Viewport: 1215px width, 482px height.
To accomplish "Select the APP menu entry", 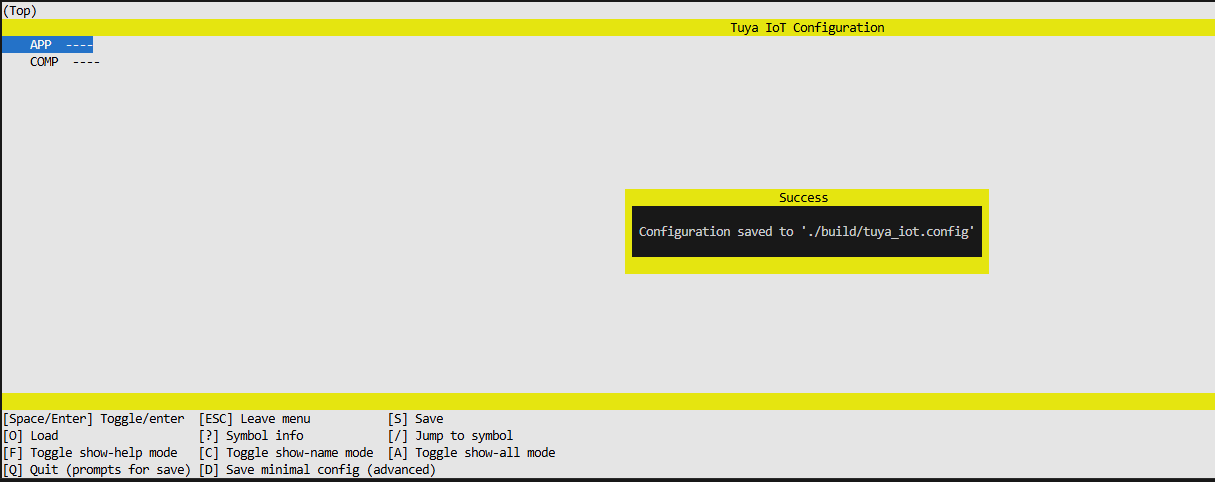I will pos(41,45).
